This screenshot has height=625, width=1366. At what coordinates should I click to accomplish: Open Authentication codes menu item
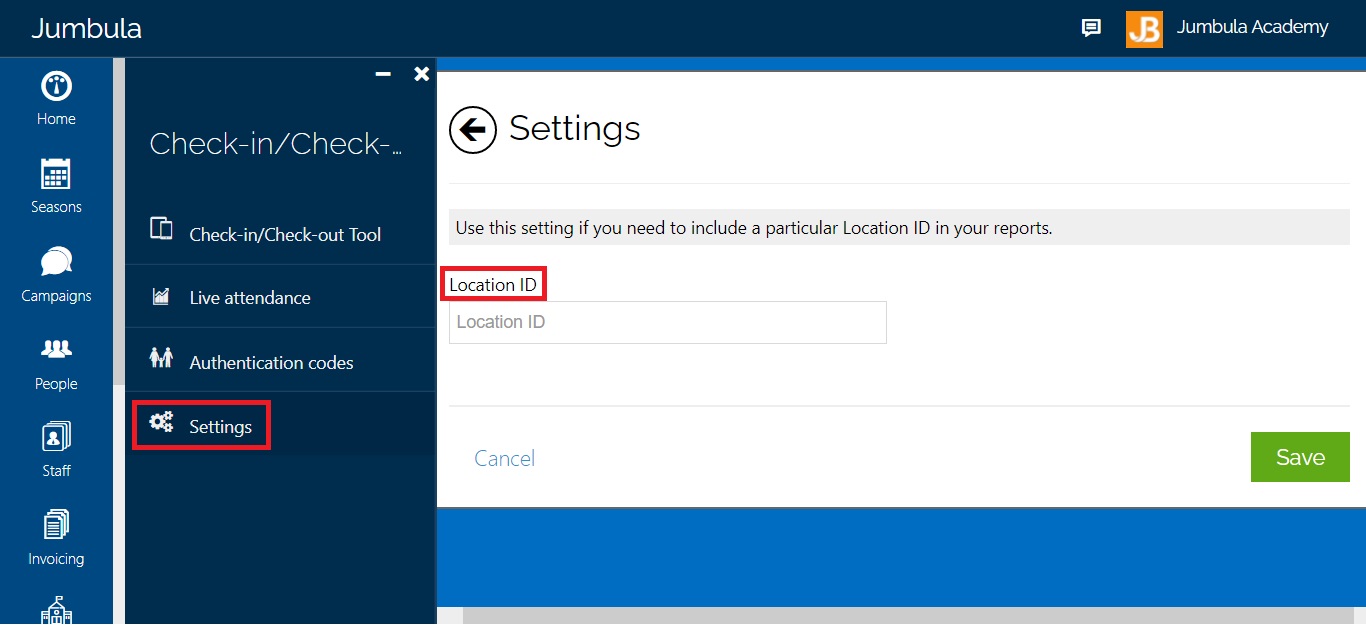click(x=281, y=361)
